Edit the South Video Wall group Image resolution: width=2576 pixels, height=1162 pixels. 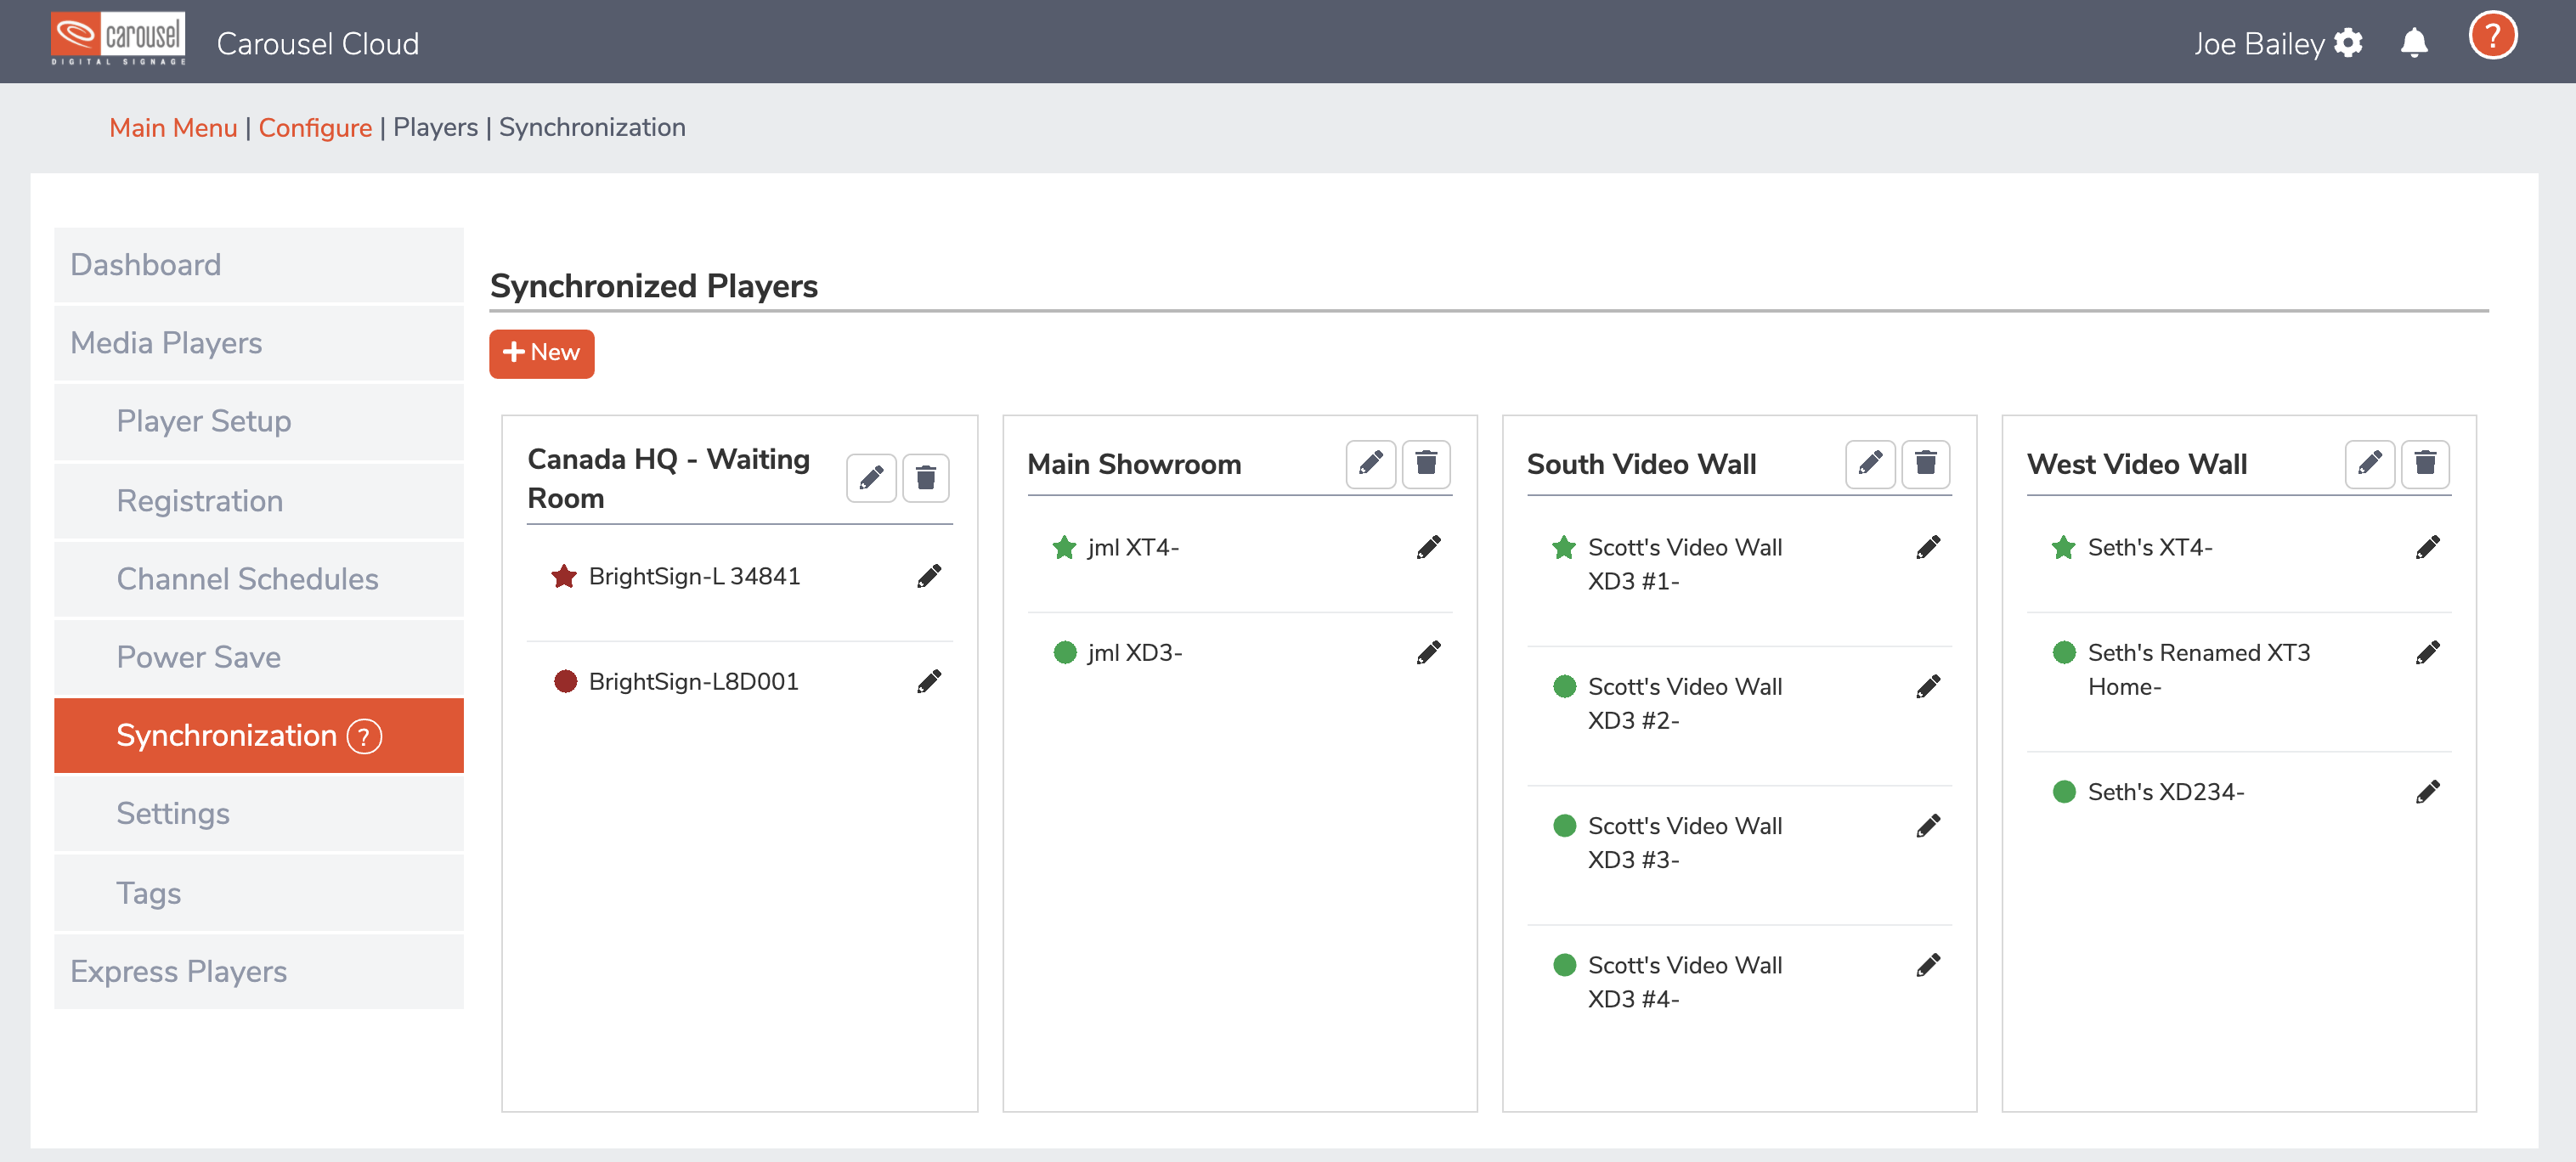pyautogui.click(x=1870, y=463)
